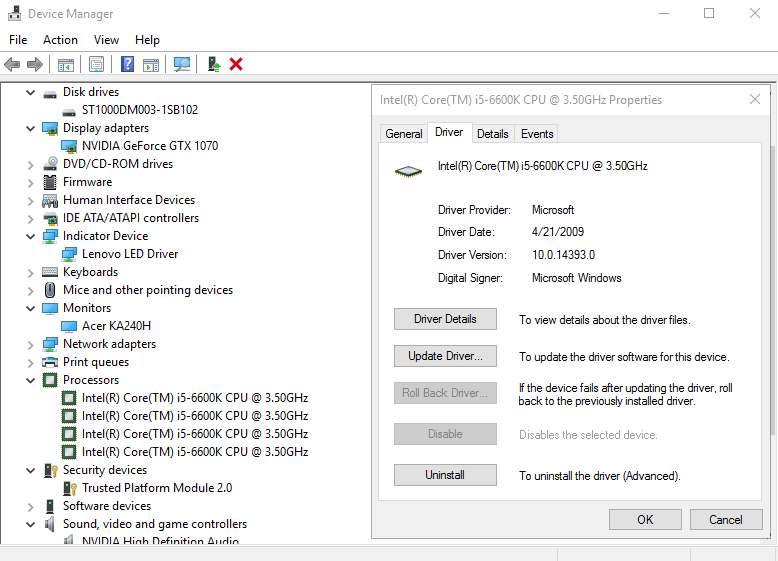Click the Show/Hide console tree toolbar icon
This screenshot has width=778, height=561.
click(65, 64)
